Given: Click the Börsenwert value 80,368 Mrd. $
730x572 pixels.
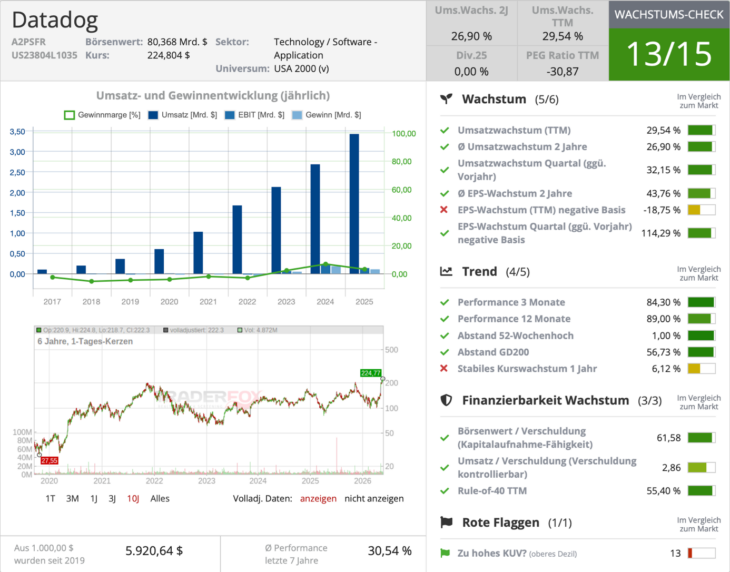Looking at the screenshot, I should click(x=177, y=42).
